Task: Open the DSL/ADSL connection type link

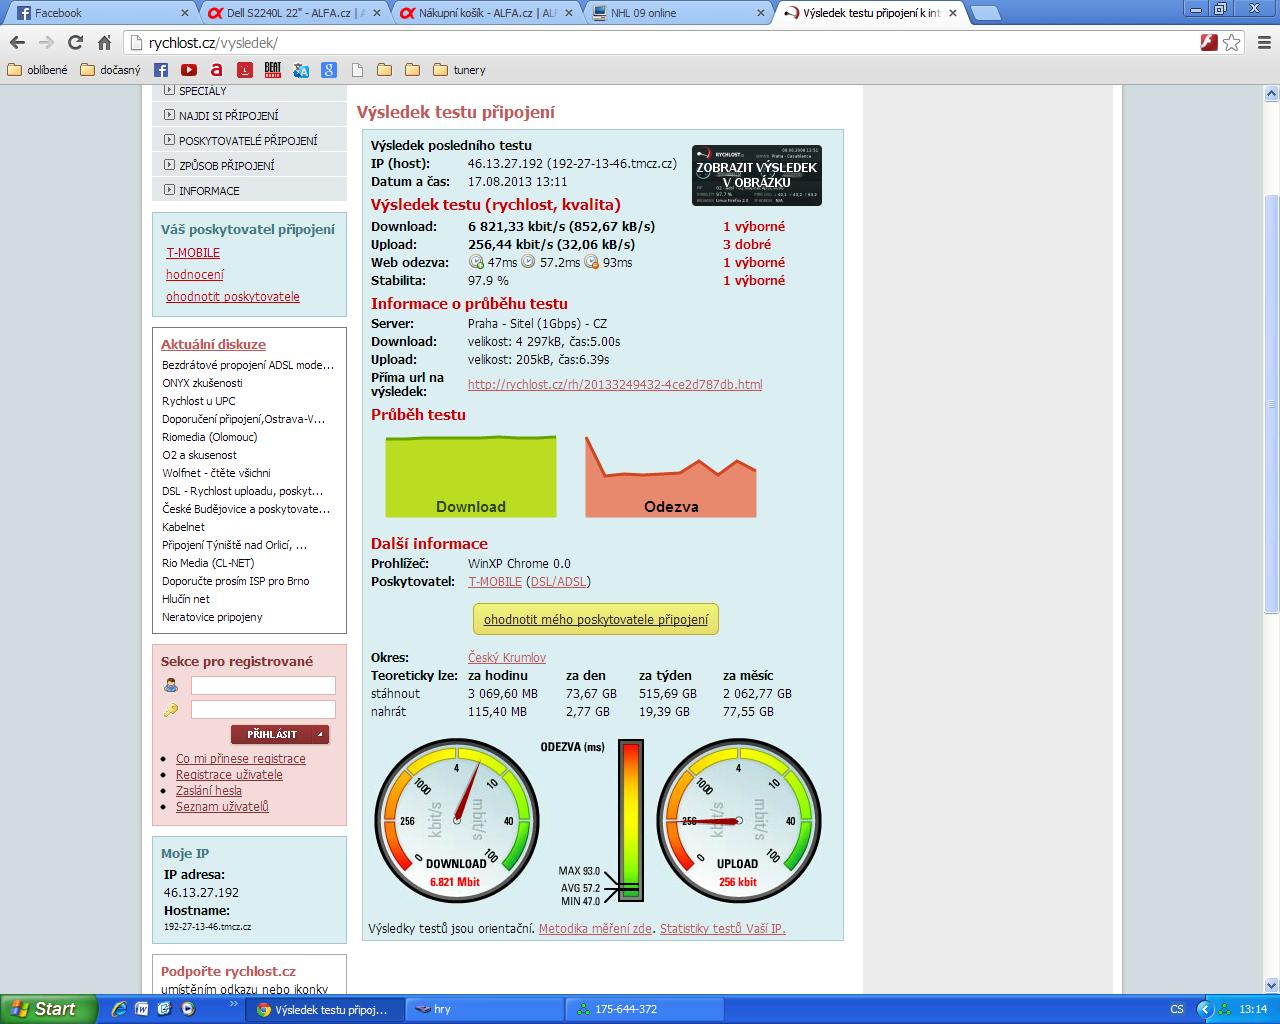Action: (x=558, y=581)
